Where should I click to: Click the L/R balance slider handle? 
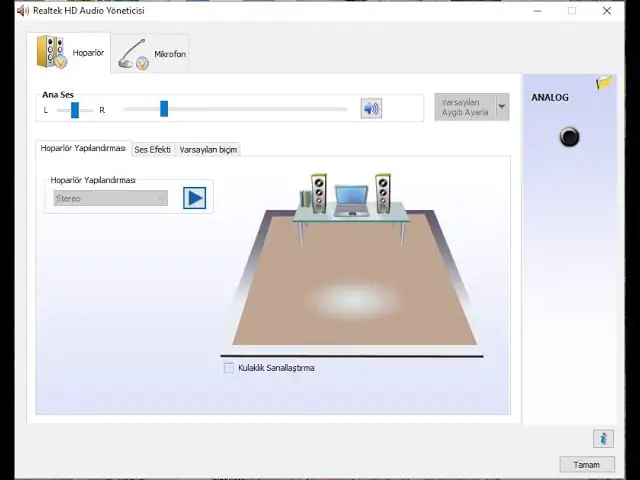pyautogui.click(x=75, y=110)
